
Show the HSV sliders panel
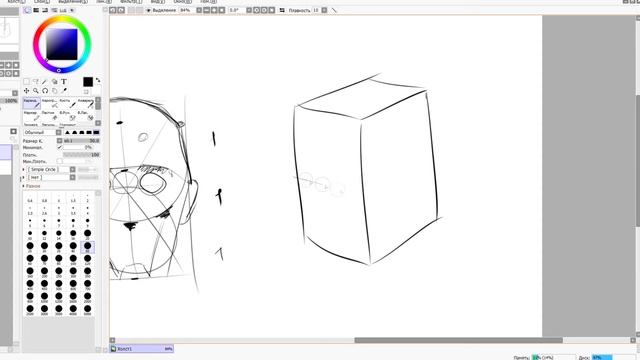(x=45, y=10)
